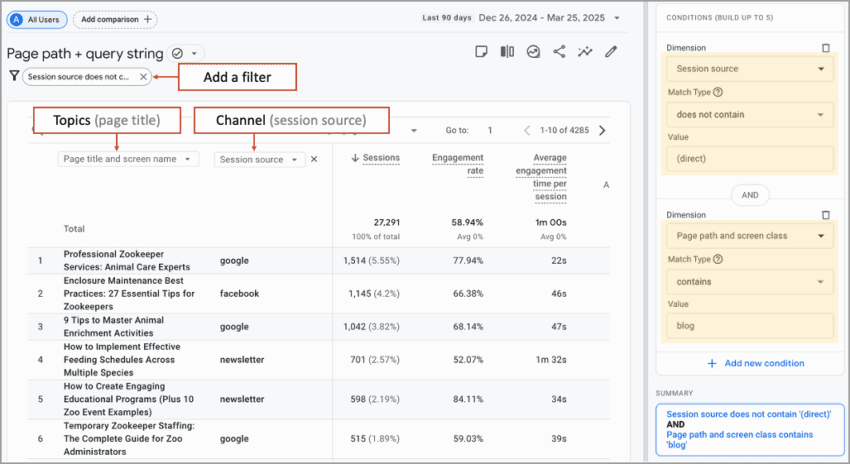This screenshot has width=850, height=464.
Task: Click How to Create Engaging Educational Programs title
Action: [128, 399]
